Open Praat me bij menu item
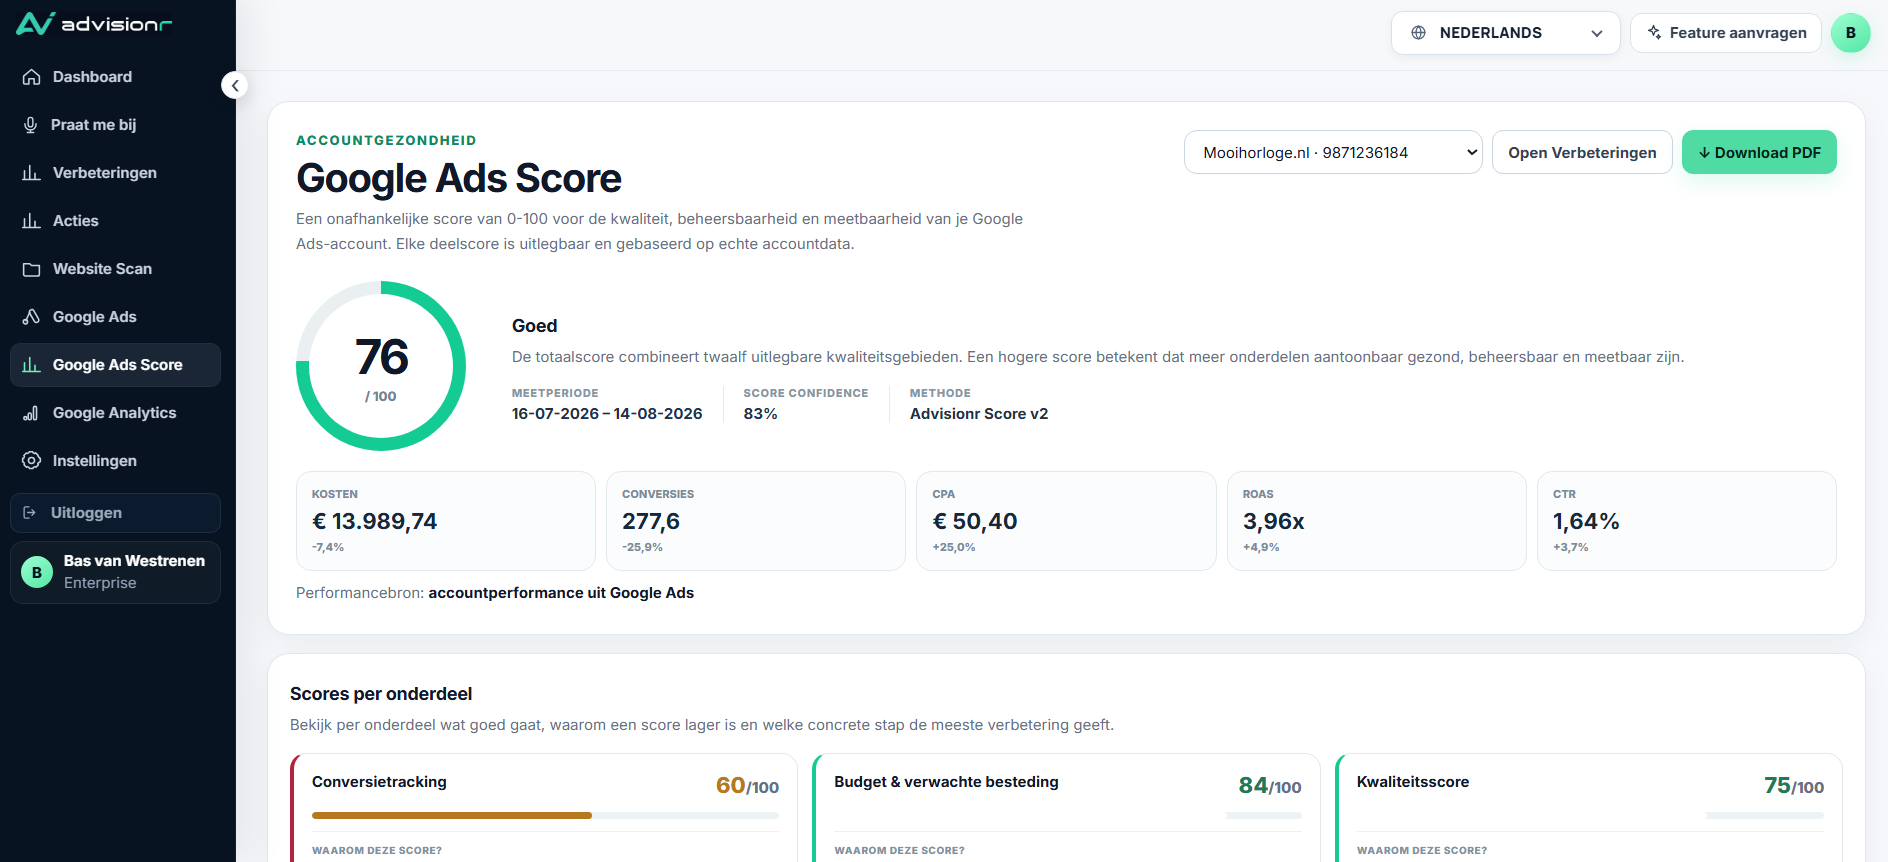 (115, 125)
